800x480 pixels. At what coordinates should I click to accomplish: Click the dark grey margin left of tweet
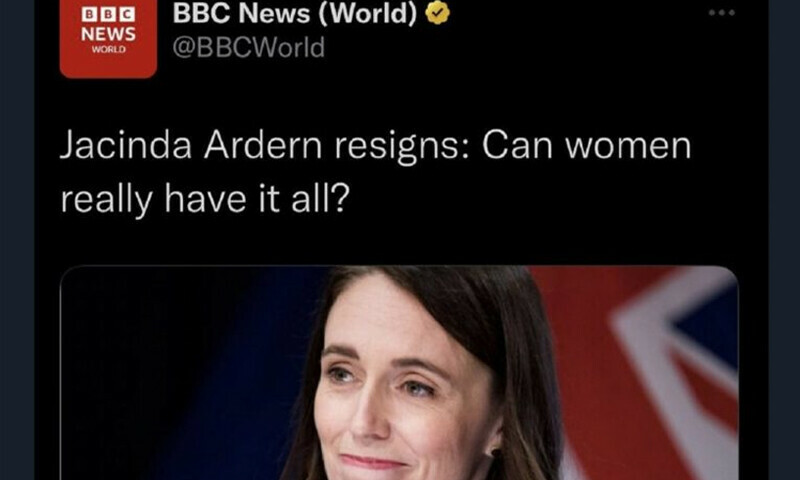tap(17, 240)
